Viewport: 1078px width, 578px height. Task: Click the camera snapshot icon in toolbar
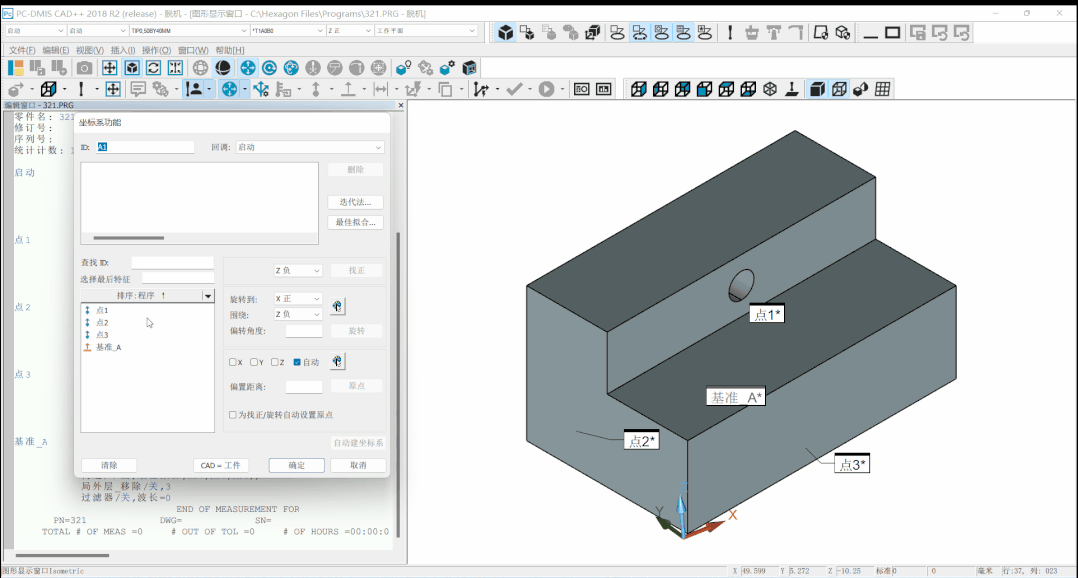pos(84,68)
